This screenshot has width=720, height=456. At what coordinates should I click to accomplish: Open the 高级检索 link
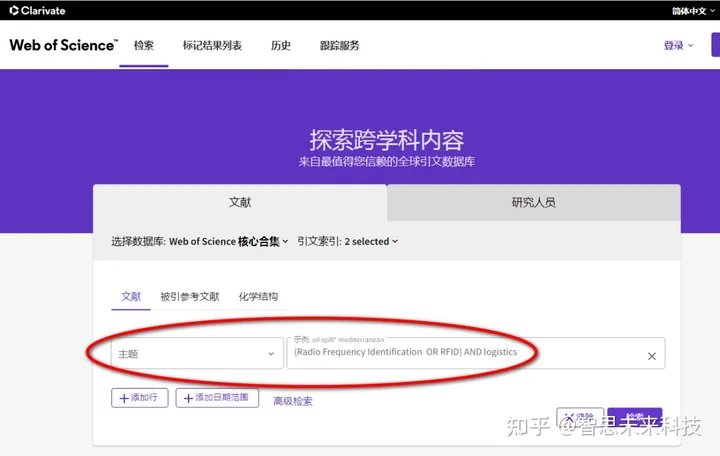pos(292,401)
